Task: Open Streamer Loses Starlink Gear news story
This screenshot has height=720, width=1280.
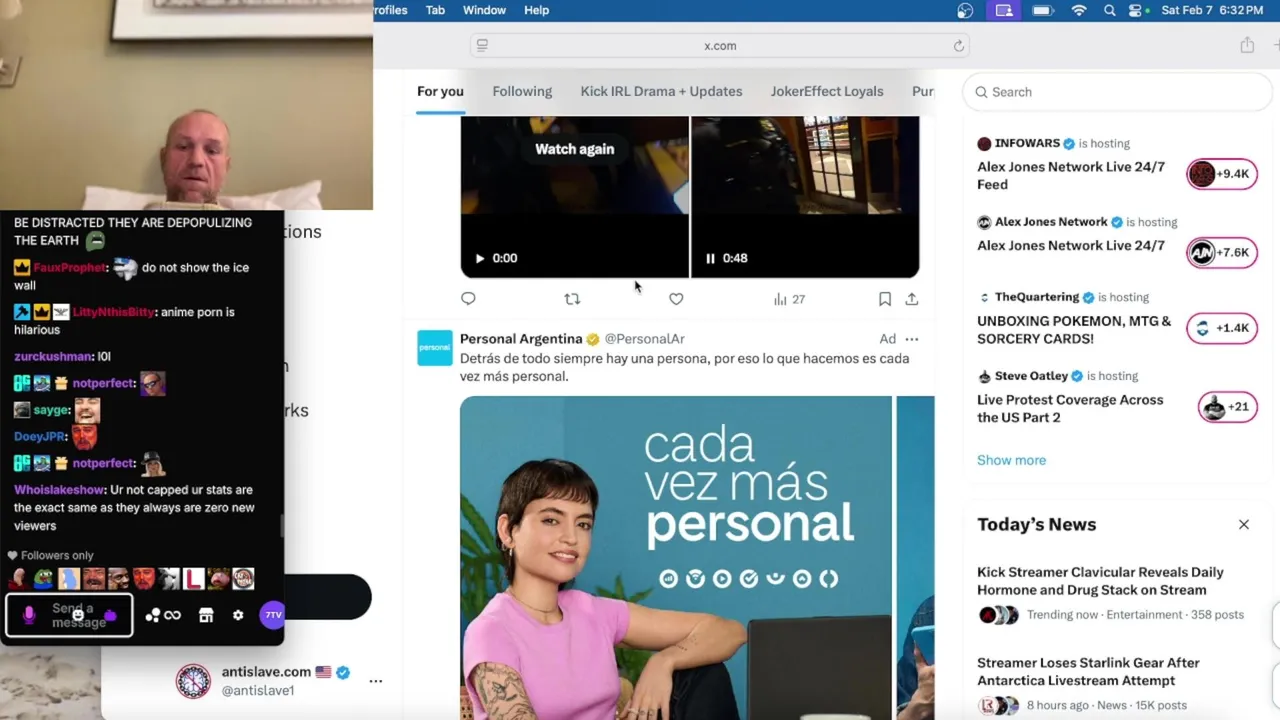Action: [x=1088, y=671]
